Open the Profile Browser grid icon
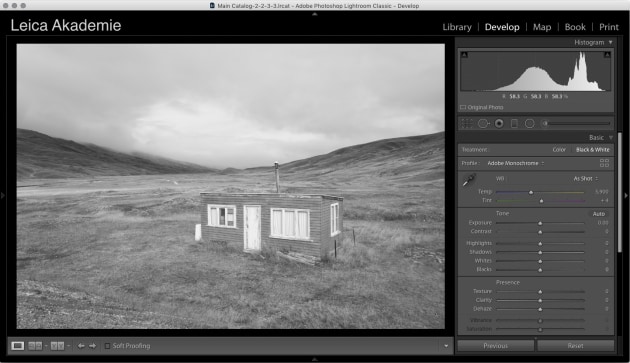This screenshot has height=363, width=630. (x=604, y=163)
